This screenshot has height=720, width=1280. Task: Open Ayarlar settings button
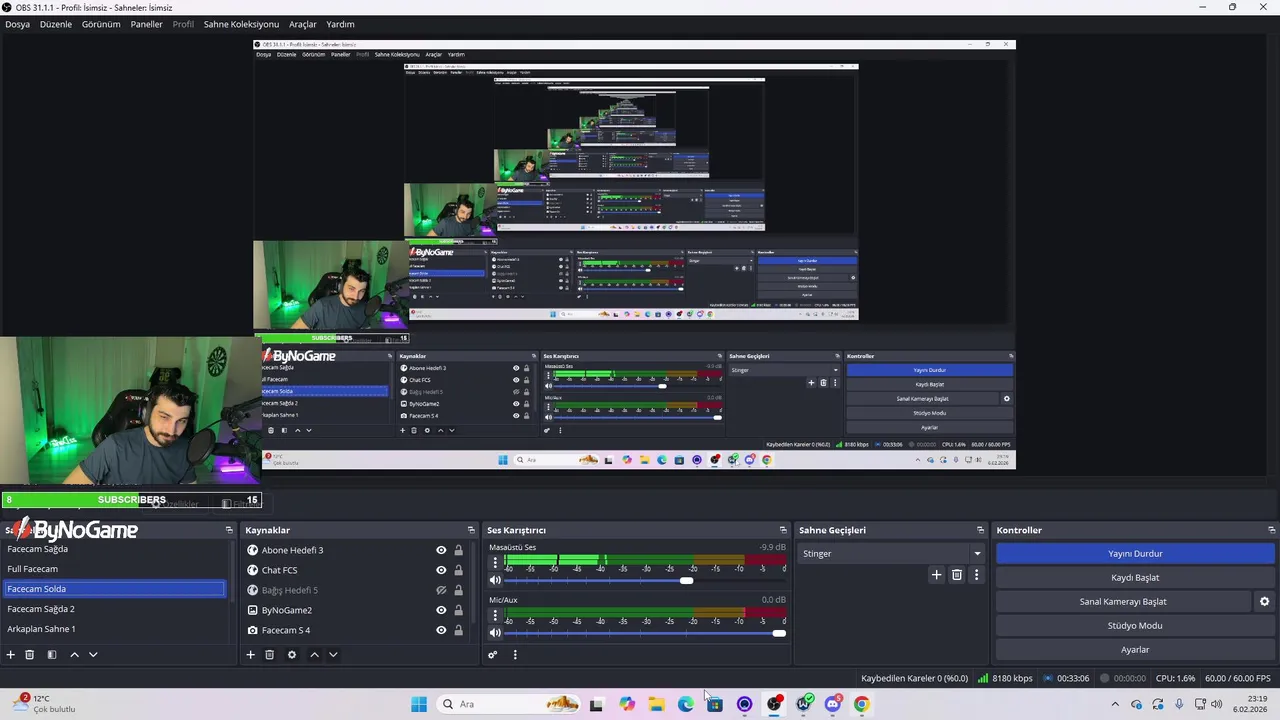coord(1135,650)
